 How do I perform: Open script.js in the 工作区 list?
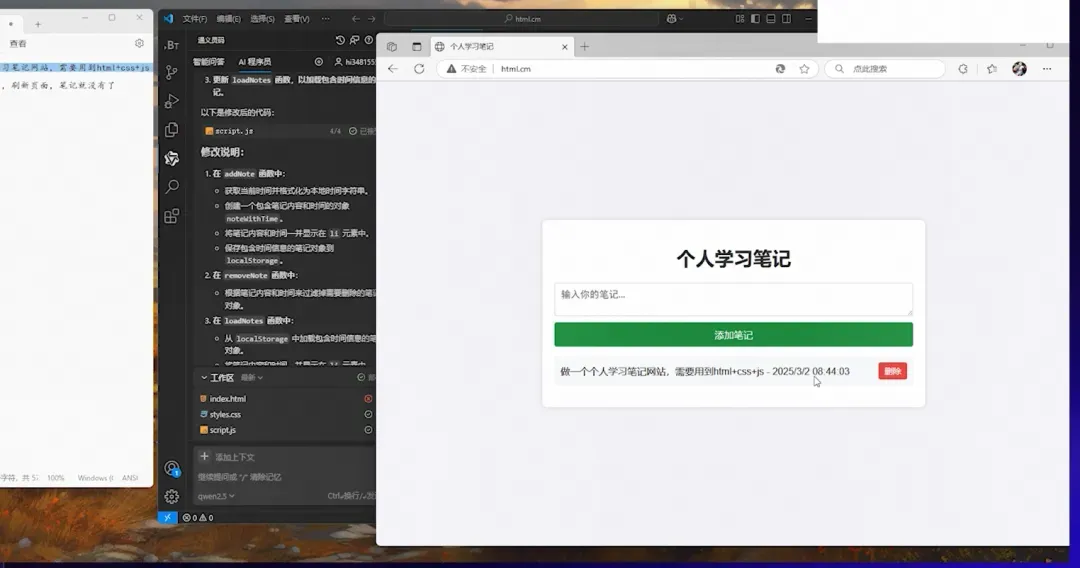pyautogui.click(x=222, y=430)
